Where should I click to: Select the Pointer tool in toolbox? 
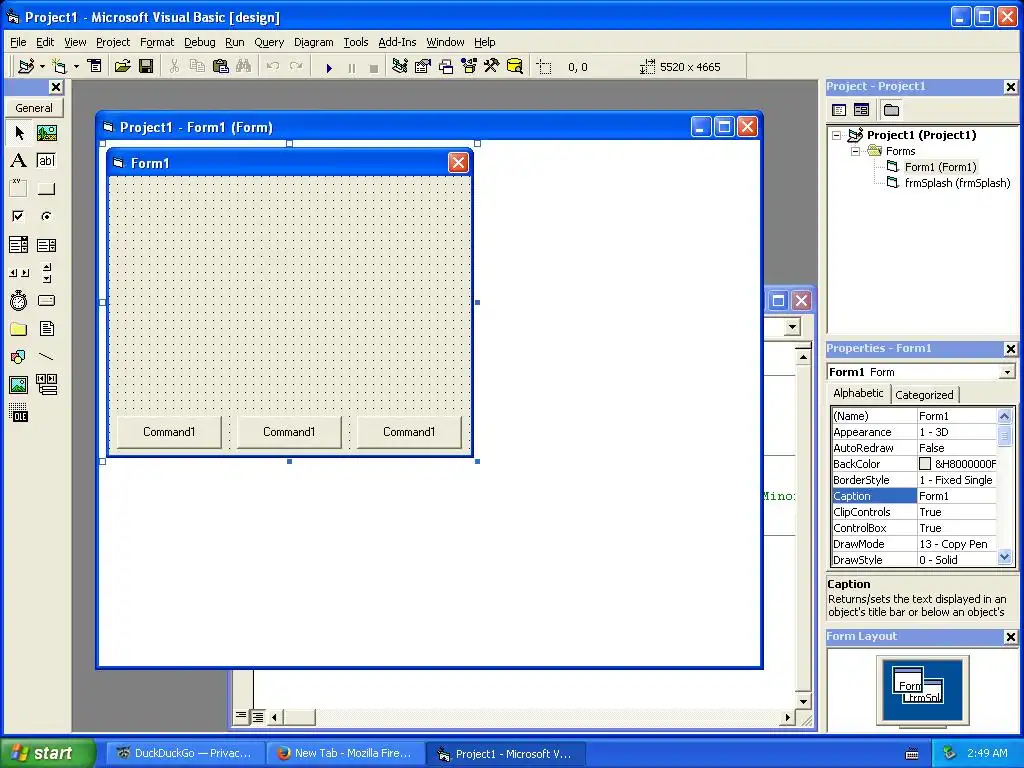click(x=19, y=133)
